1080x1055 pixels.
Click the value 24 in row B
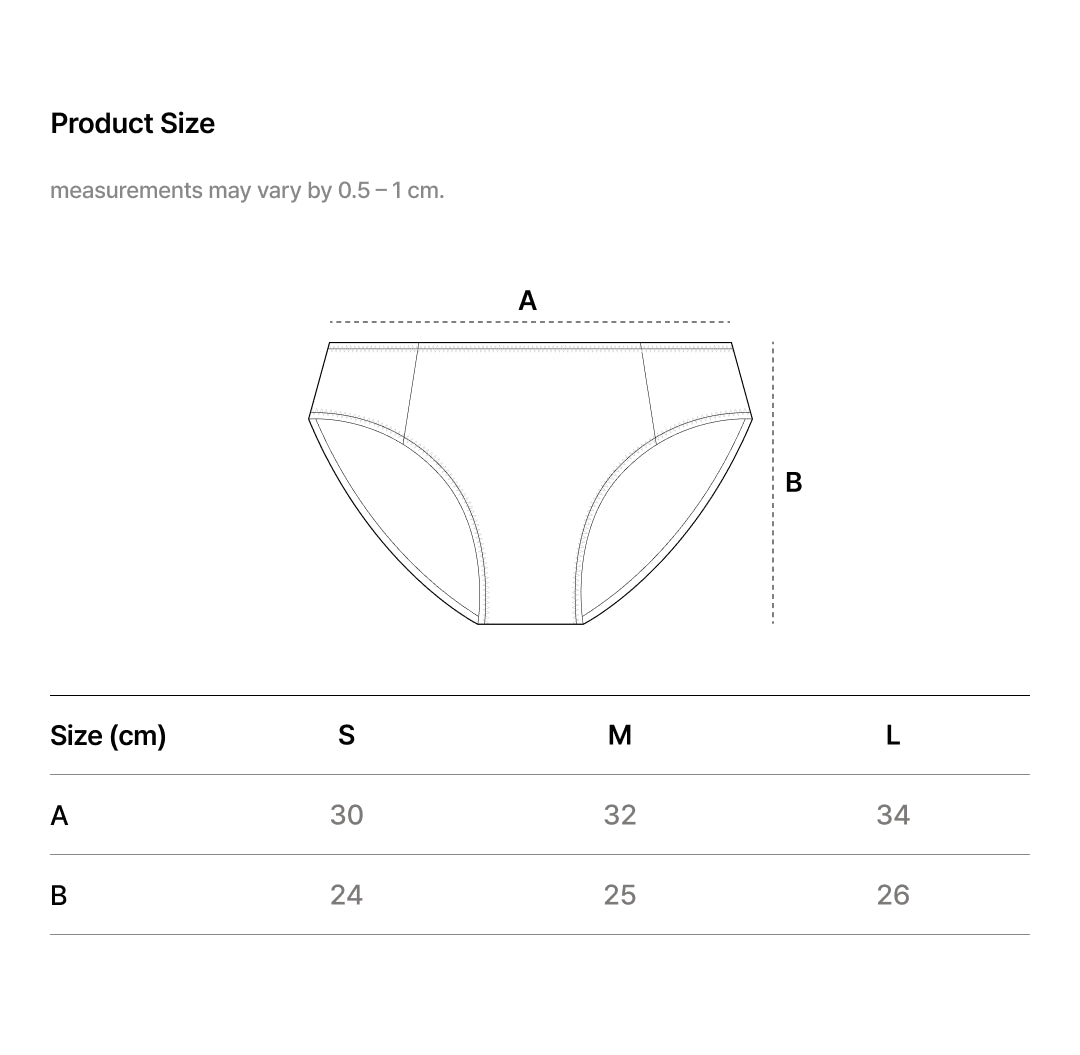click(x=346, y=895)
